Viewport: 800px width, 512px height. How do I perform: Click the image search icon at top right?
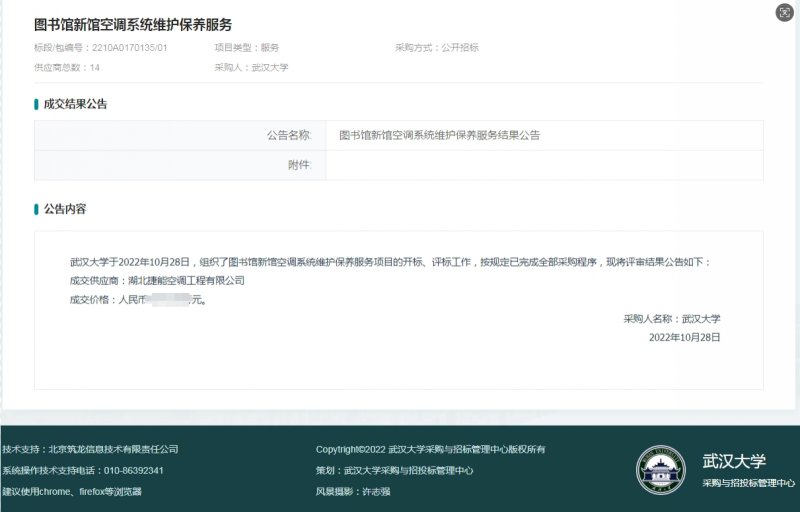[x=784, y=13]
